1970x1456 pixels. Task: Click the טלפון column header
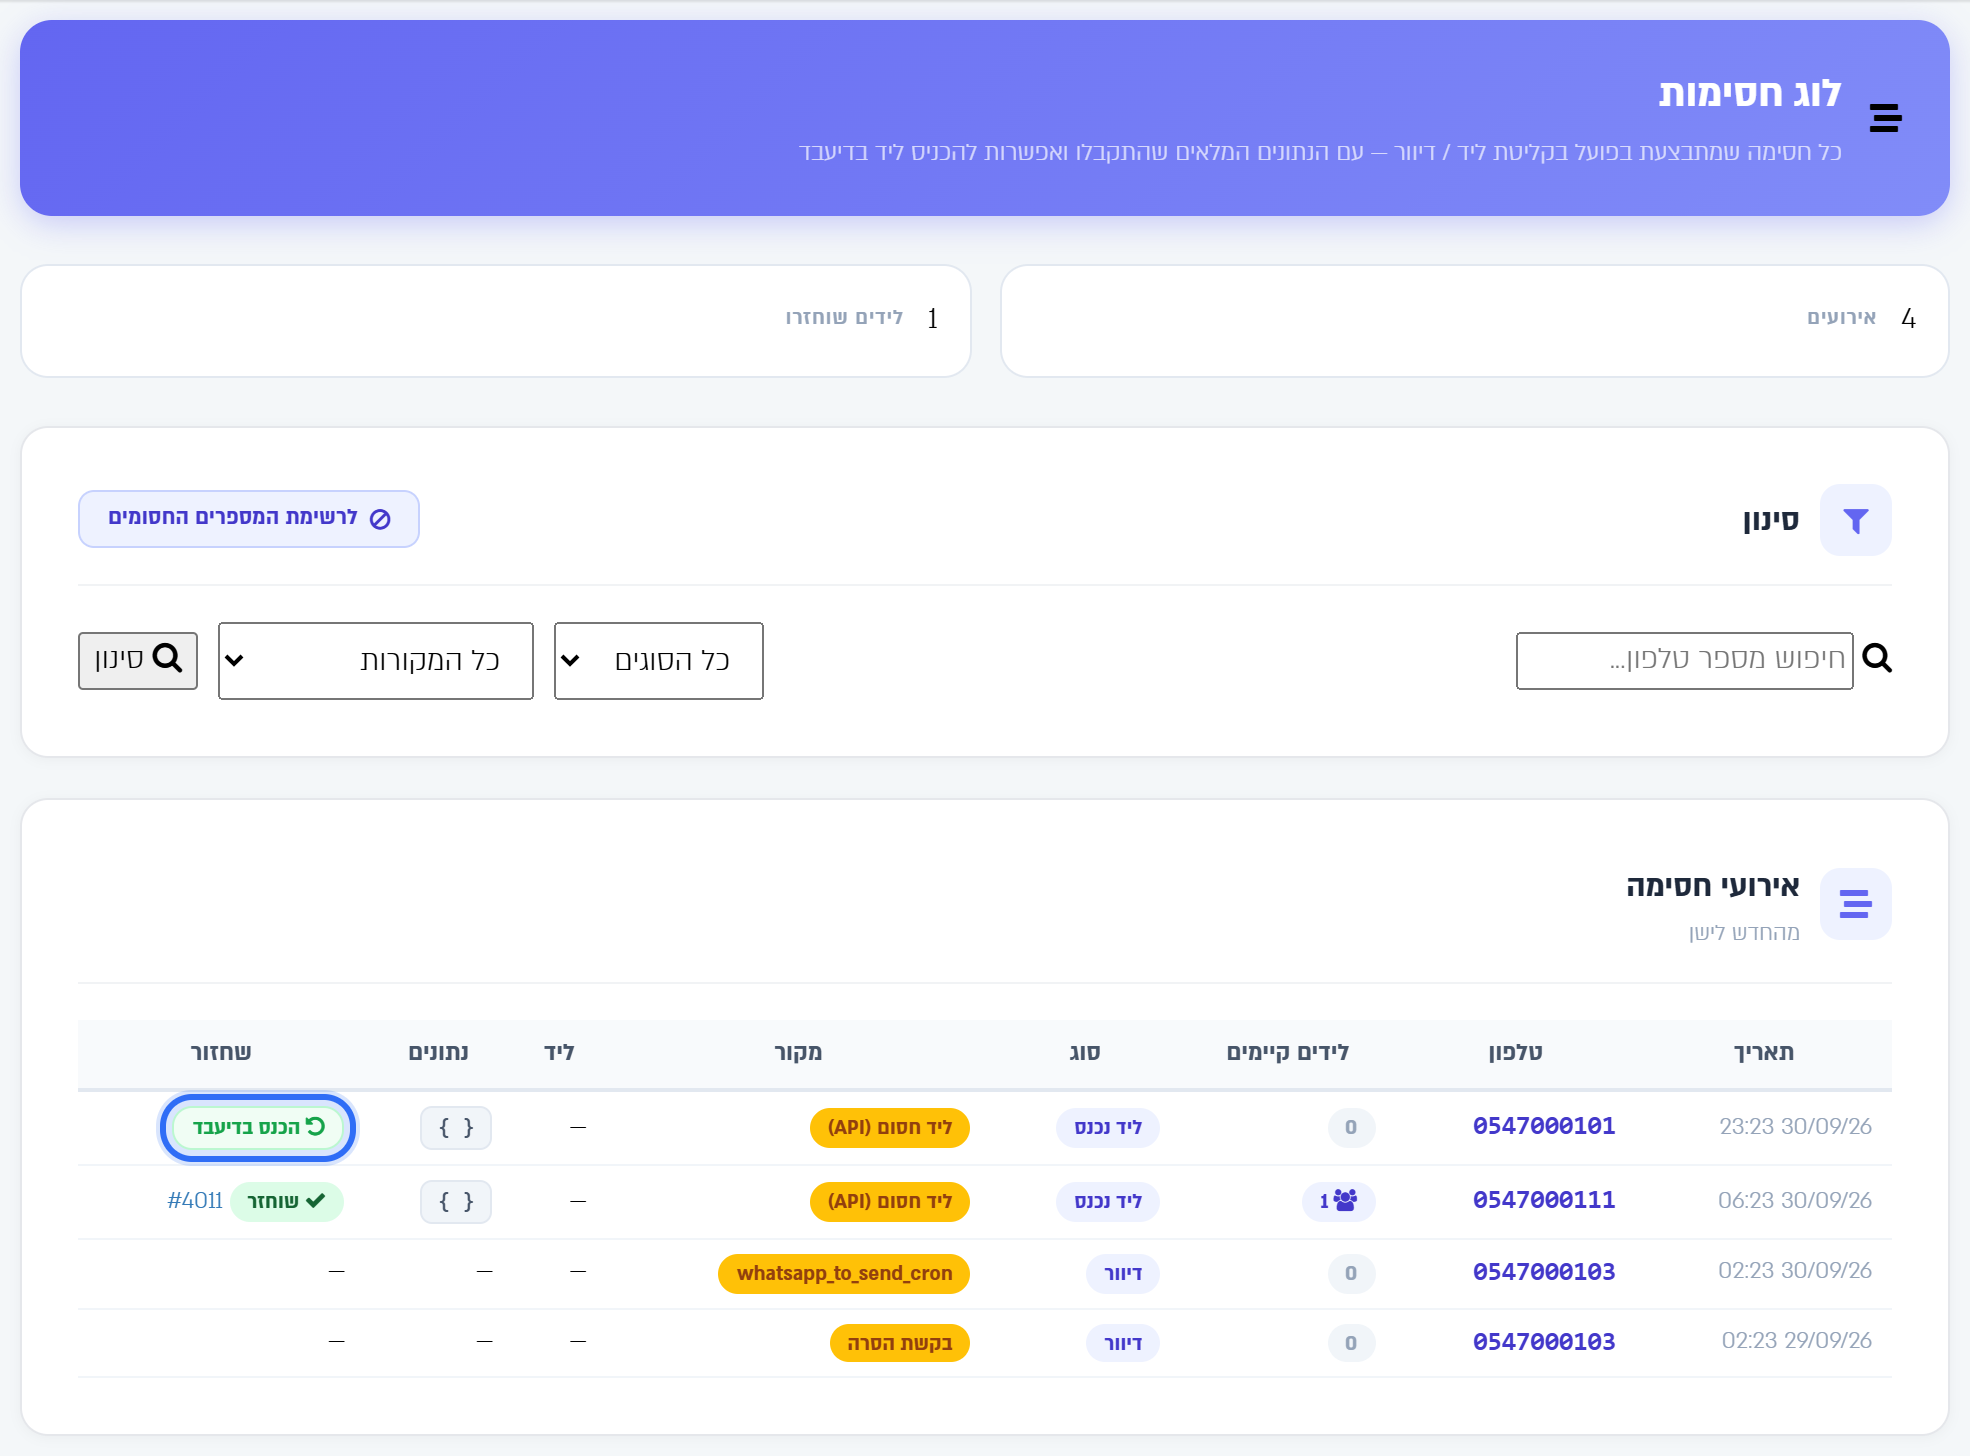point(1516,1053)
